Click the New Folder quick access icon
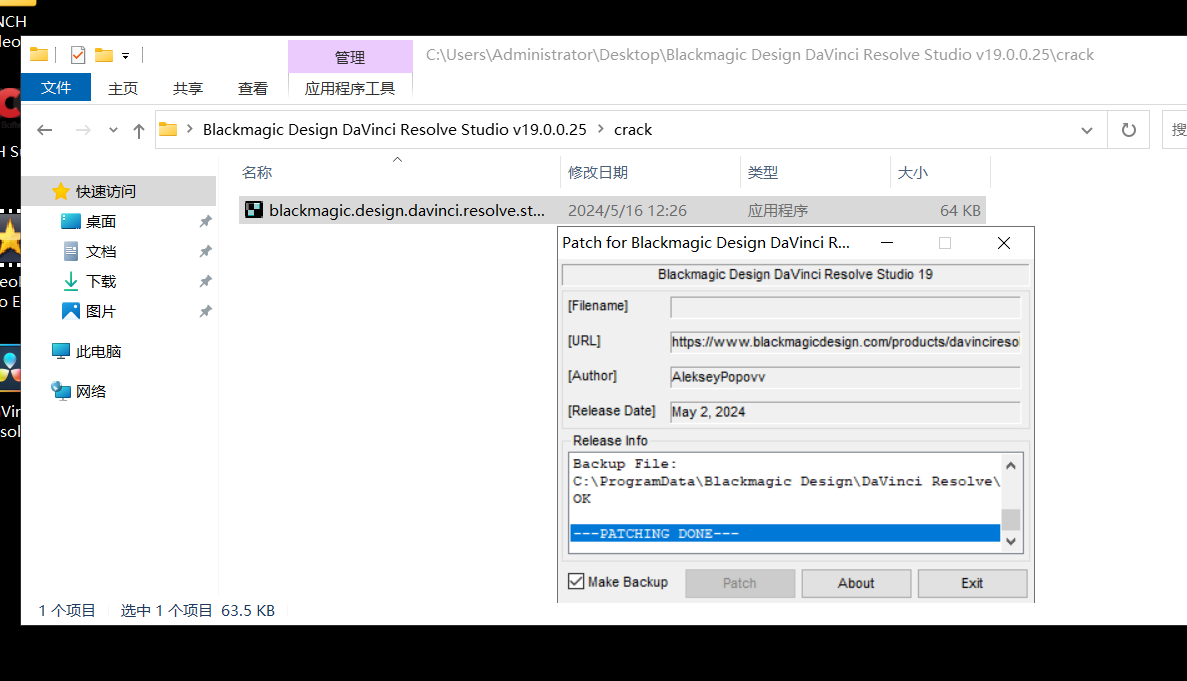The image size is (1187, 681). 104,54
